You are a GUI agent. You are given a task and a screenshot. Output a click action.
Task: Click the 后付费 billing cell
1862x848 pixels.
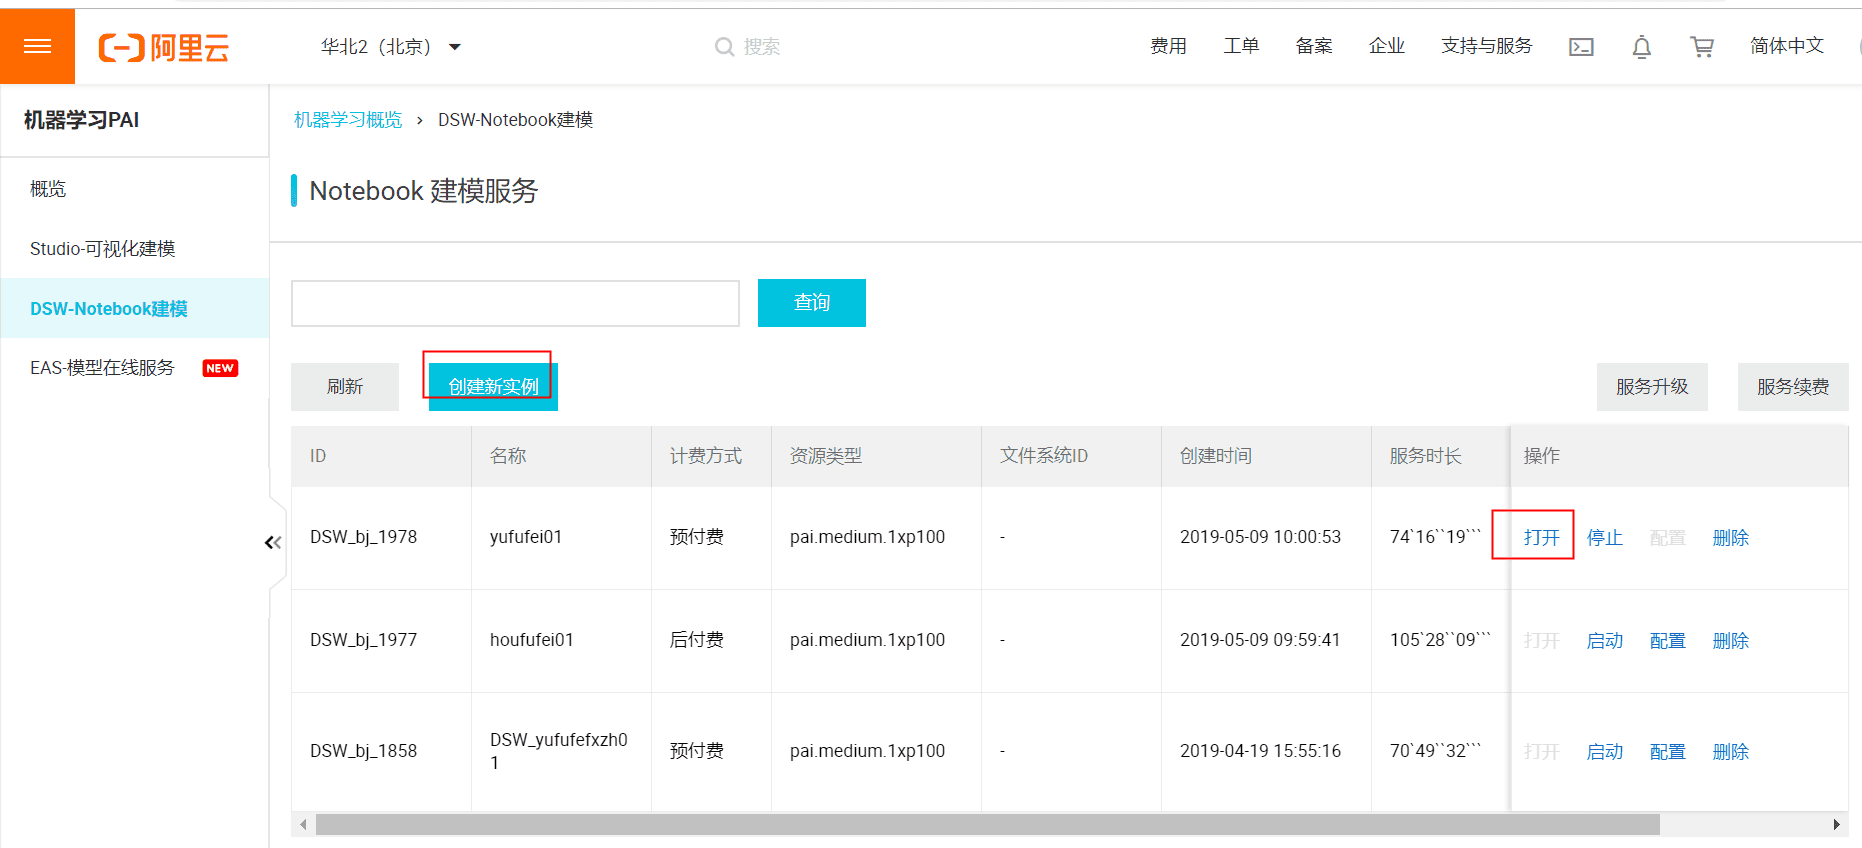pyautogui.click(x=697, y=640)
